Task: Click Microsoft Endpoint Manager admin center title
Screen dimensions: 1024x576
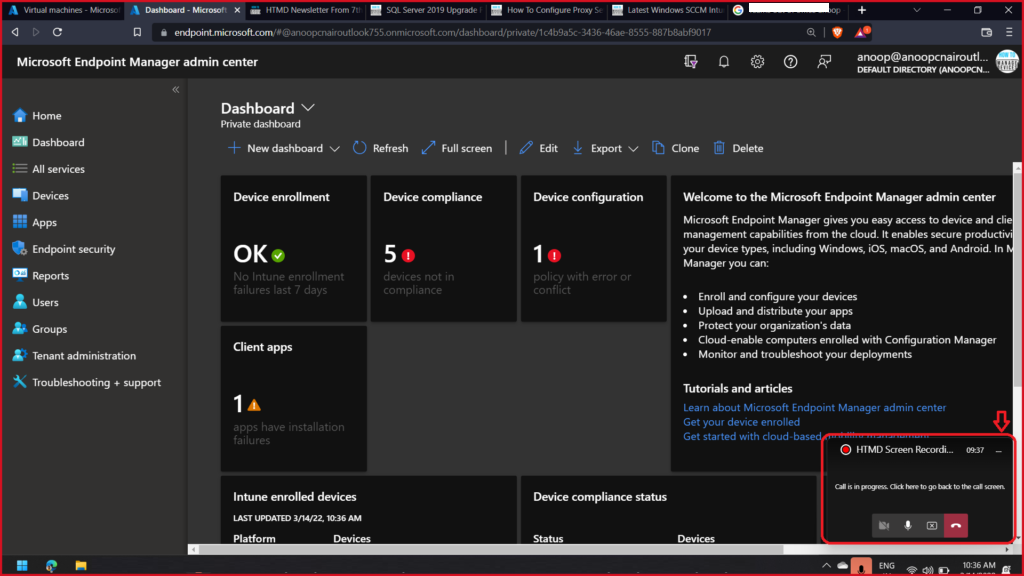Action: (x=137, y=62)
